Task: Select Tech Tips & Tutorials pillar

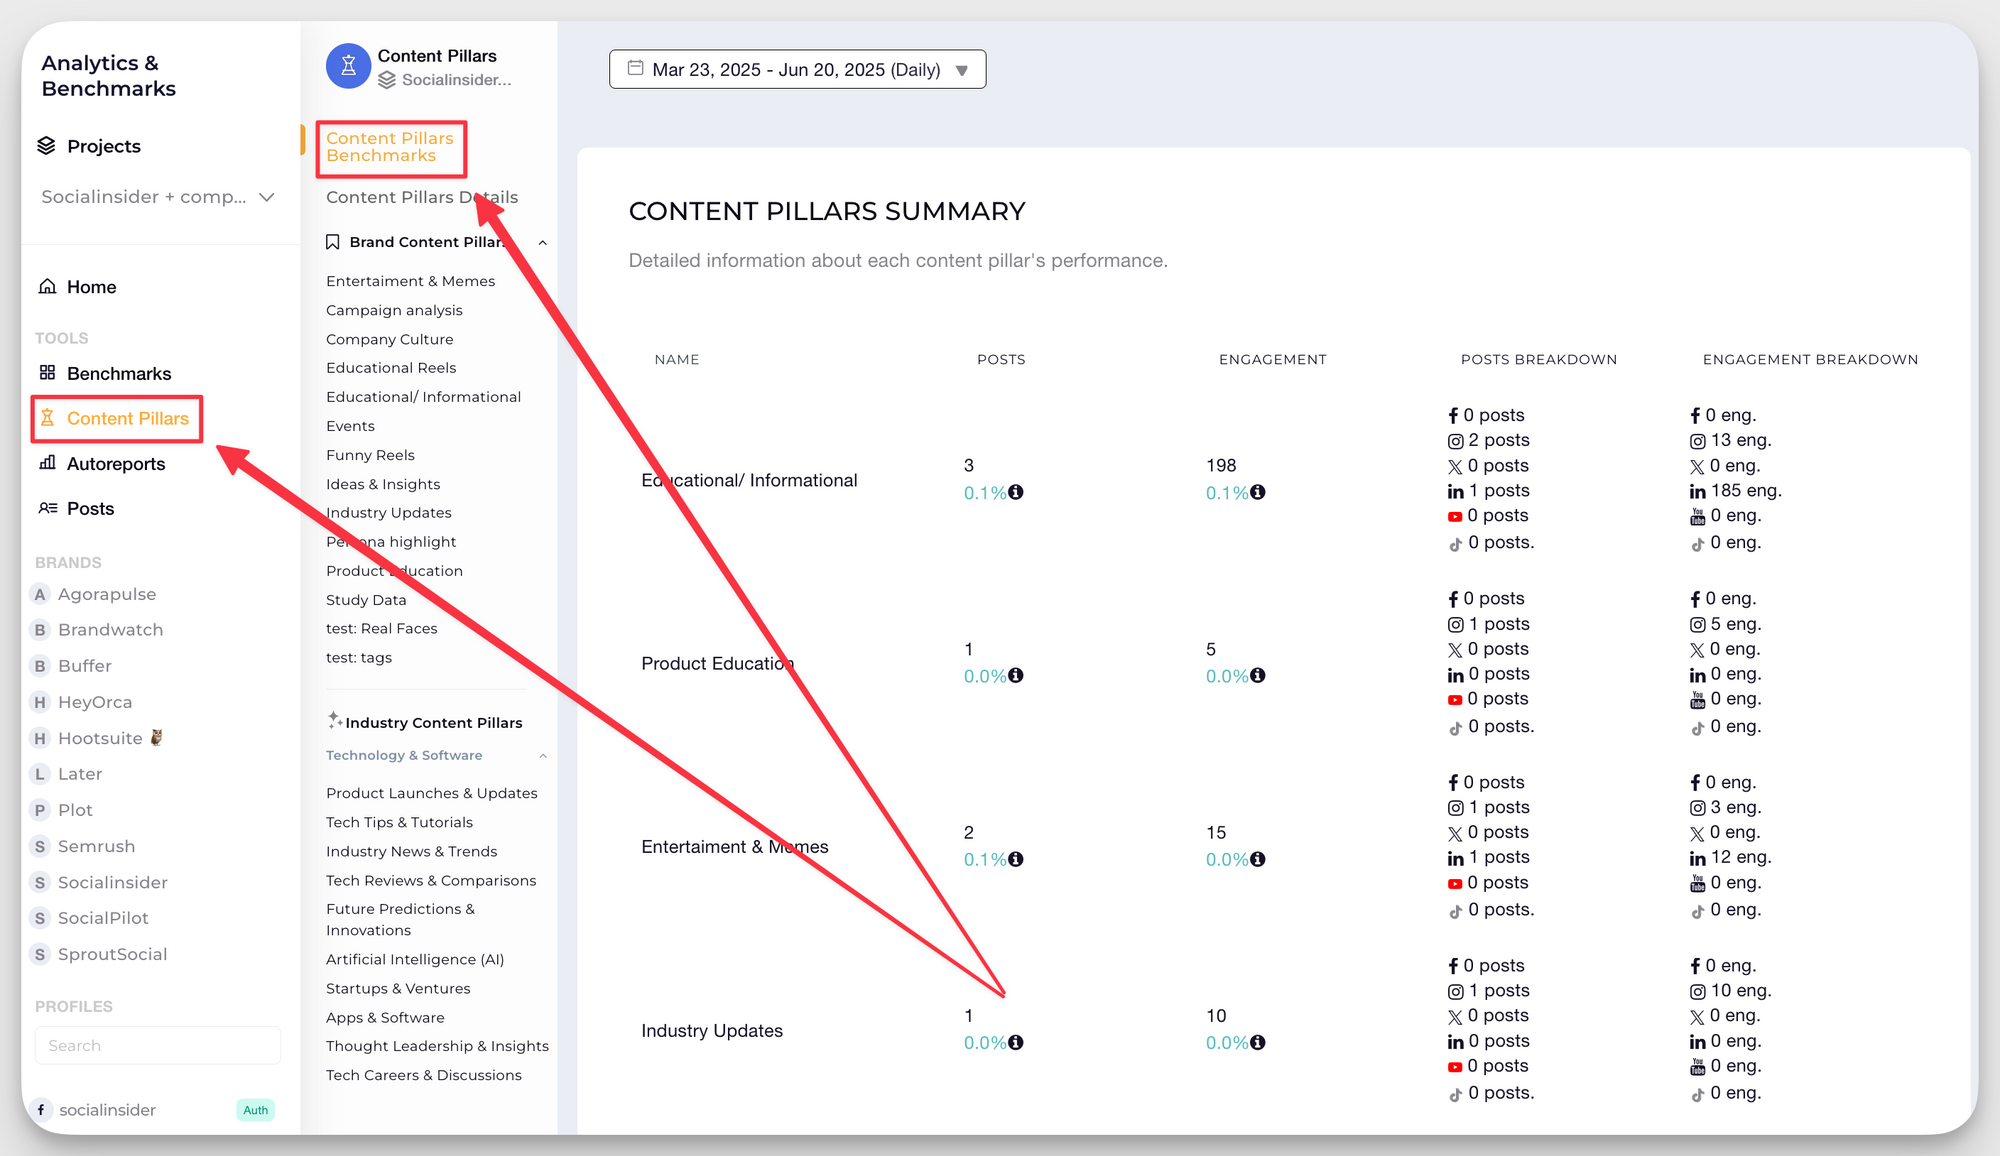Action: point(399,822)
